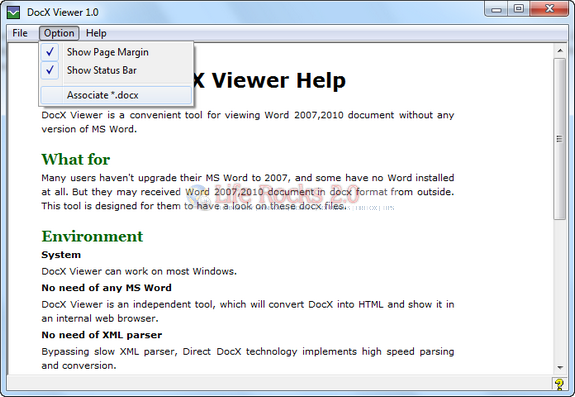Open the Help menu

coord(96,33)
